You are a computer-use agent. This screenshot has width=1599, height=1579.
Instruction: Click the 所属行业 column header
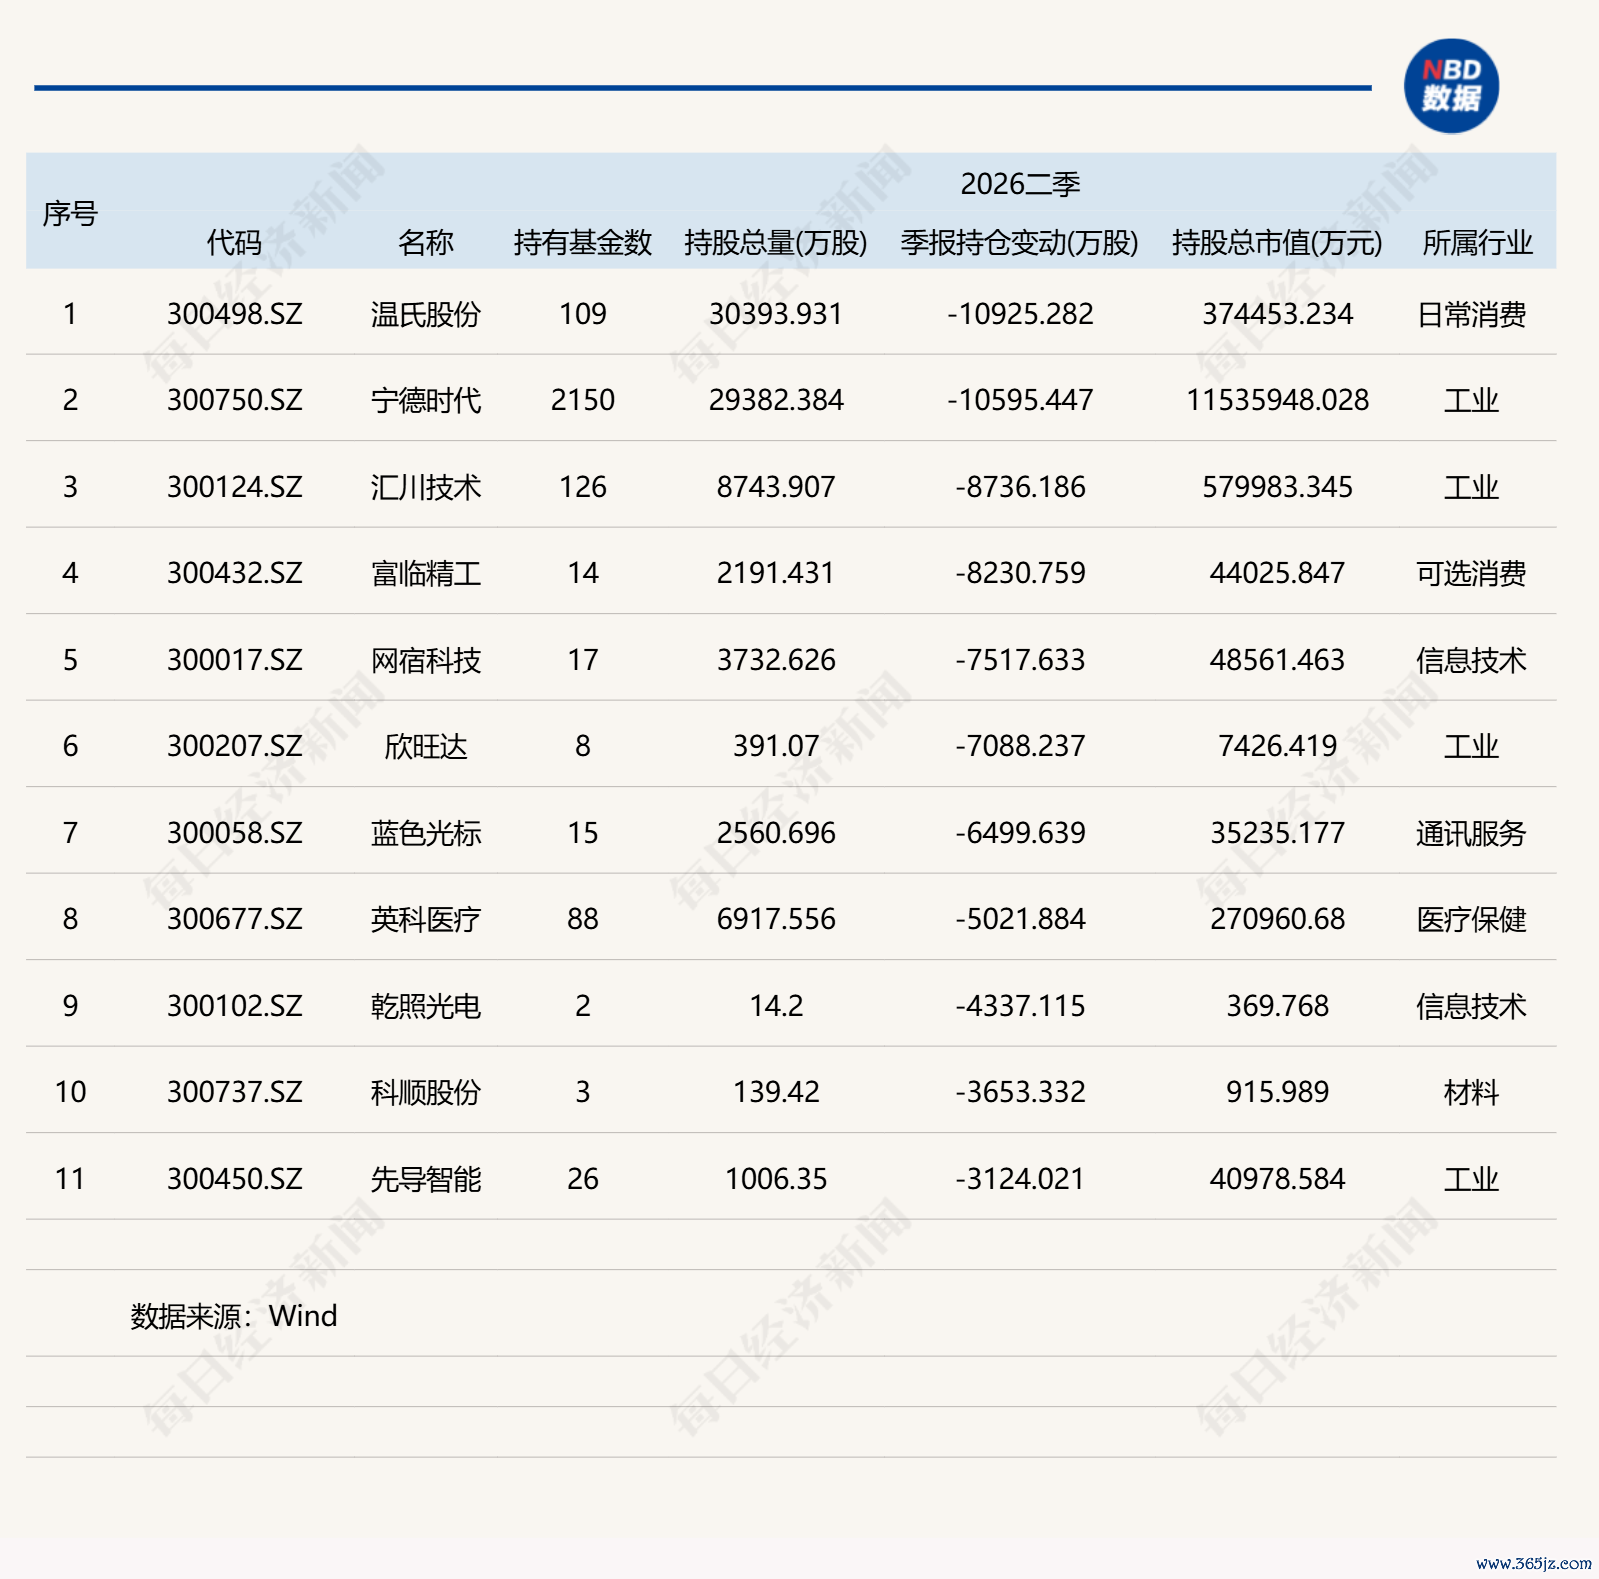pos(1478,242)
